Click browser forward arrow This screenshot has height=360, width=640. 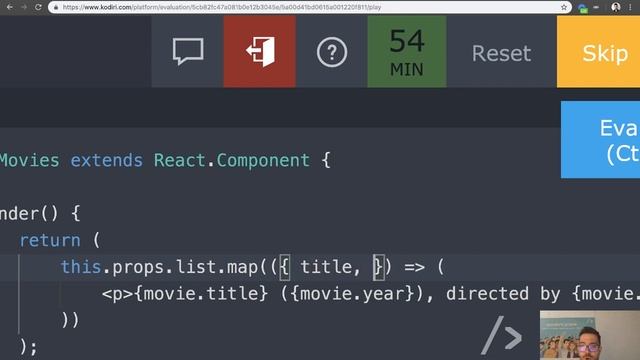click(x=24, y=7)
